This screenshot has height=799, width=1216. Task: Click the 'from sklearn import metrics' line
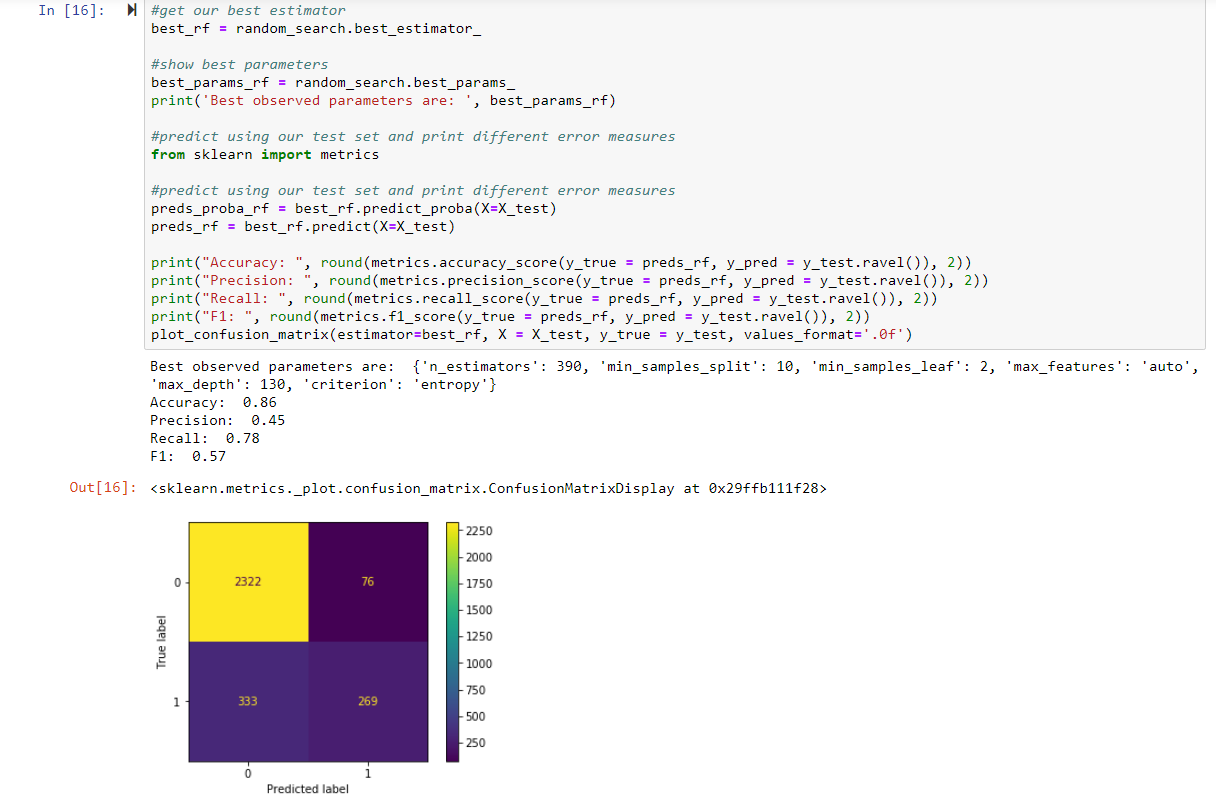(265, 154)
